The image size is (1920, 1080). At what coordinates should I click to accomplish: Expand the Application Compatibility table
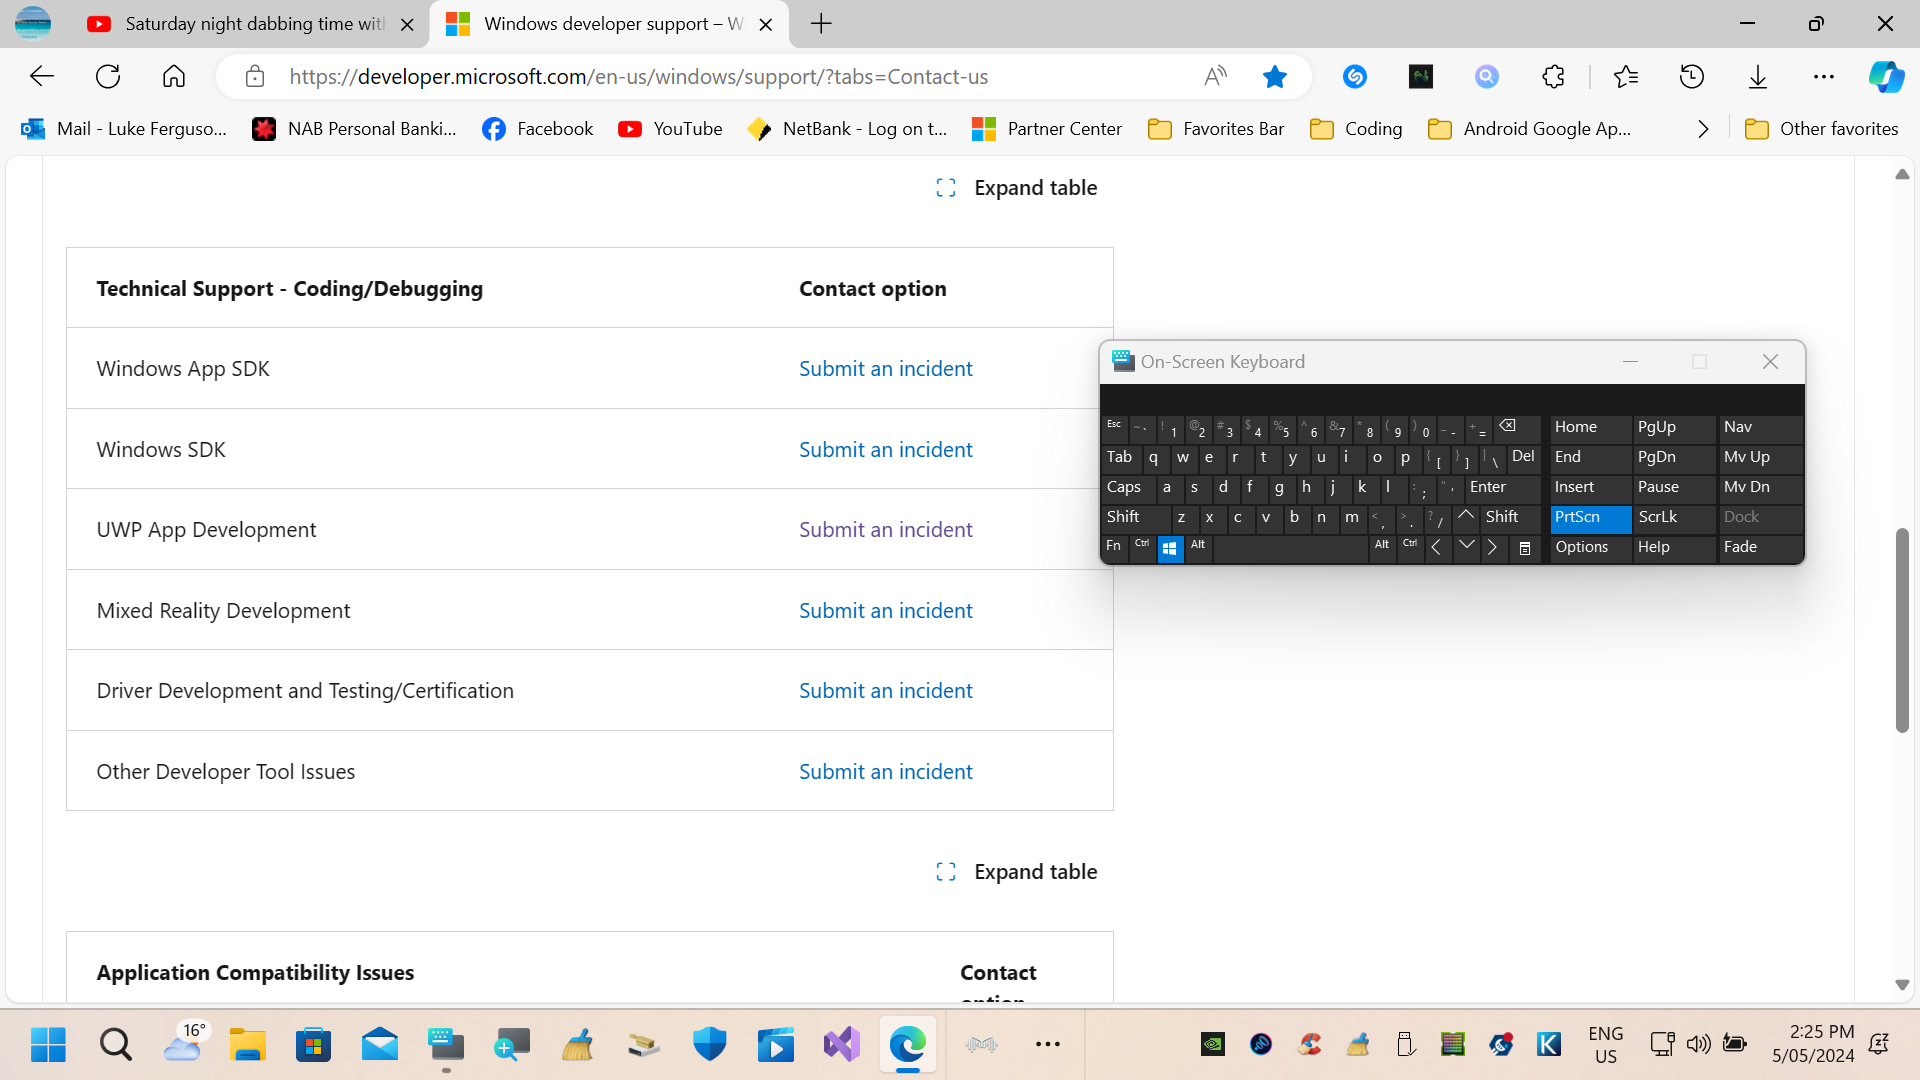click(x=1016, y=872)
